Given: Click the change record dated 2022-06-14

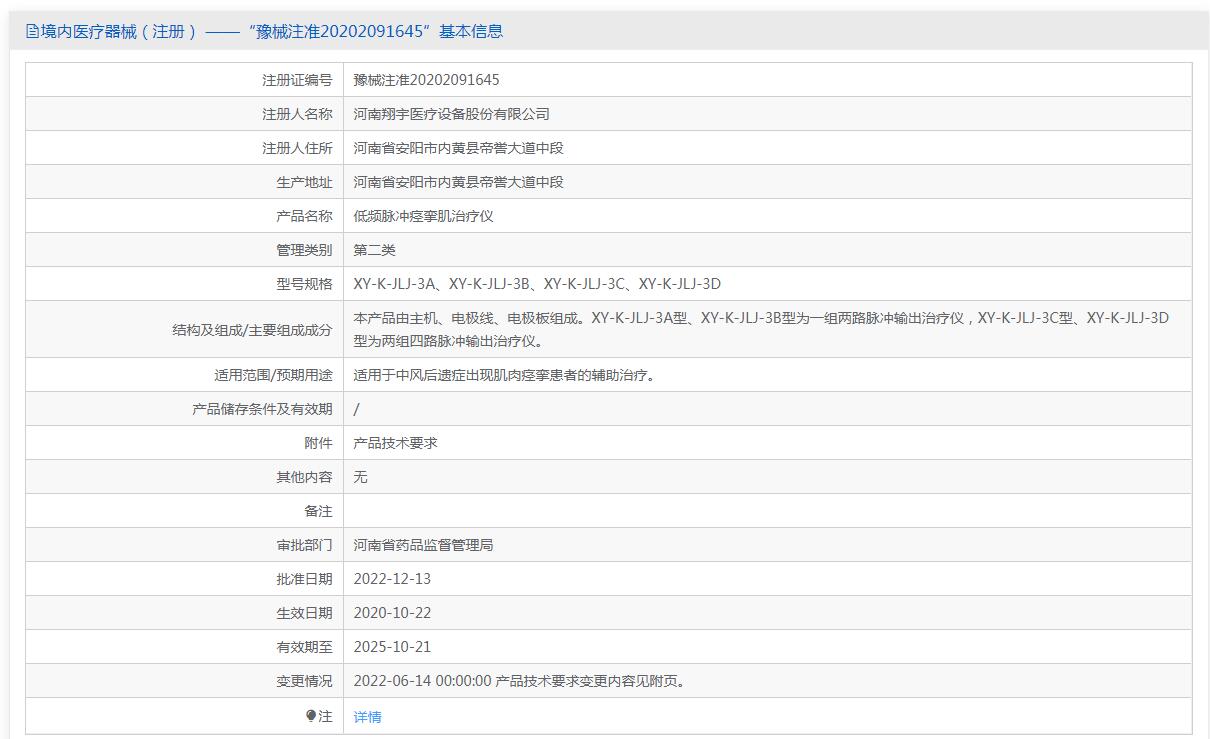Looking at the screenshot, I should (x=521, y=681).
